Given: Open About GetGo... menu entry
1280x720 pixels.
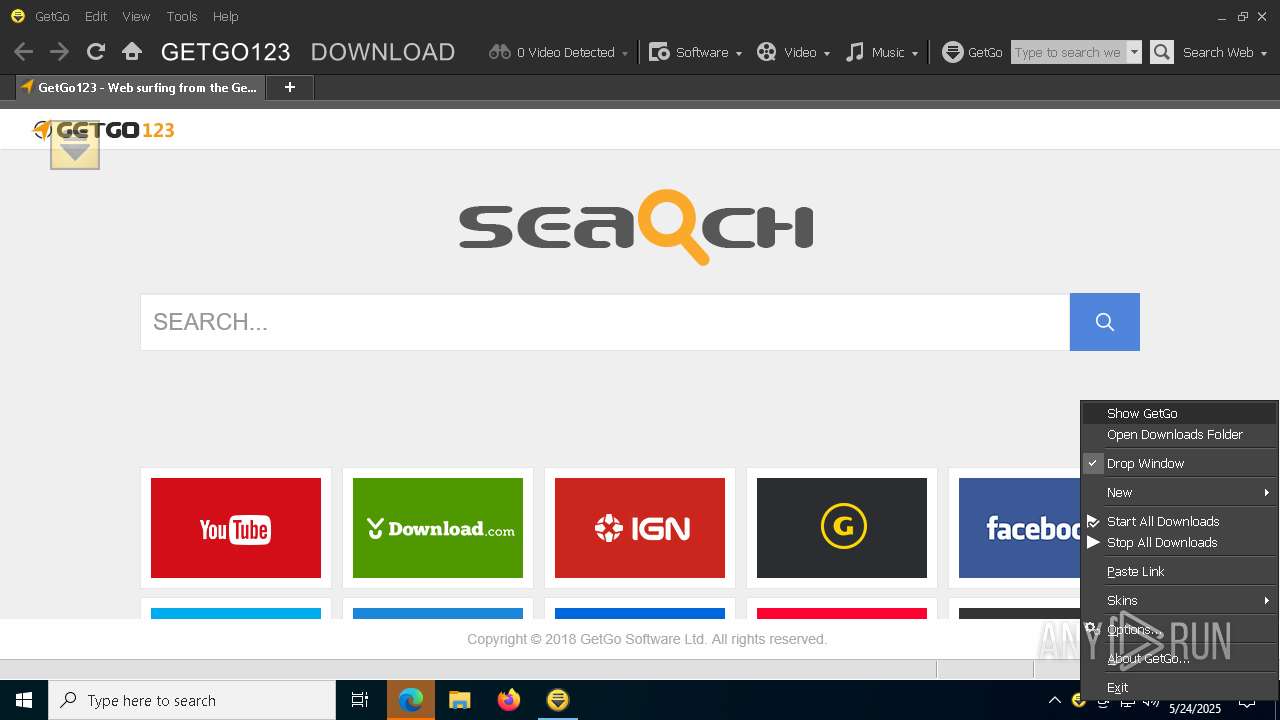Looking at the screenshot, I should click(1179, 659).
